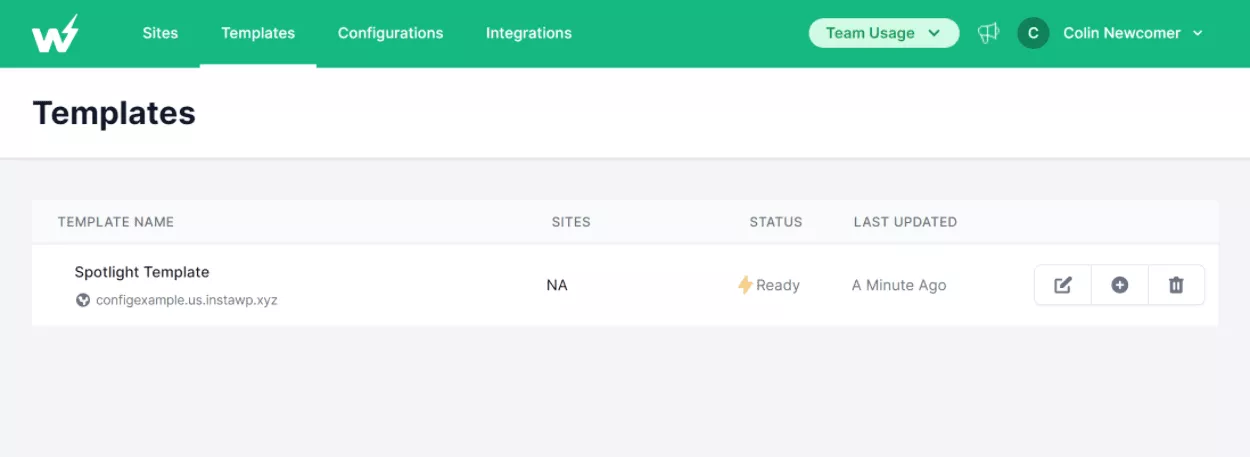Switch to the Integrations tab
The height and width of the screenshot is (457, 1250).
[x=529, y=33]
